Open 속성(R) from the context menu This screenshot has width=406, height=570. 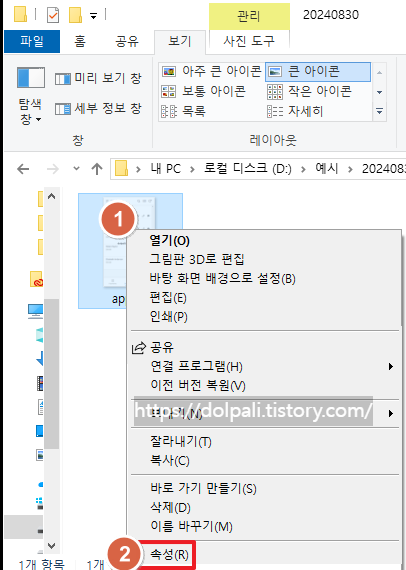(x=169, y=555)
